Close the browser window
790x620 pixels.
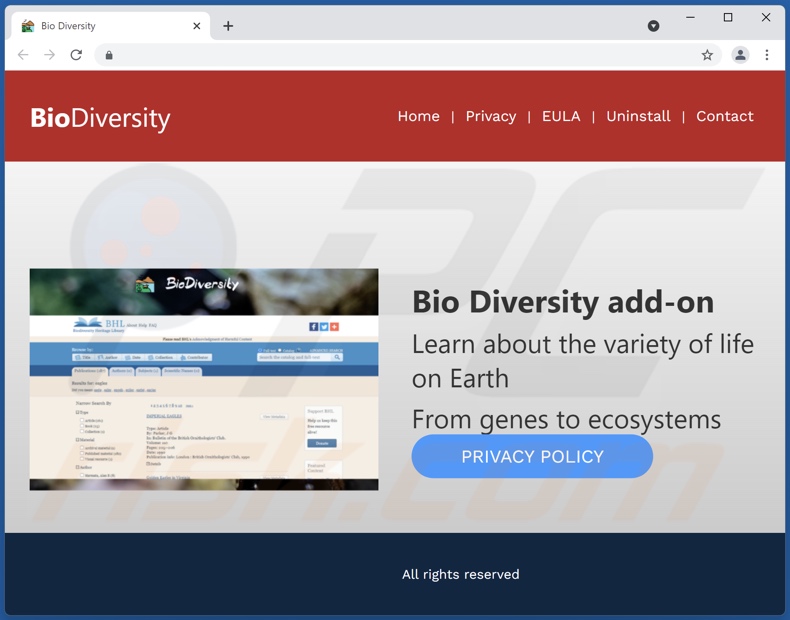[x=766, y=18]
